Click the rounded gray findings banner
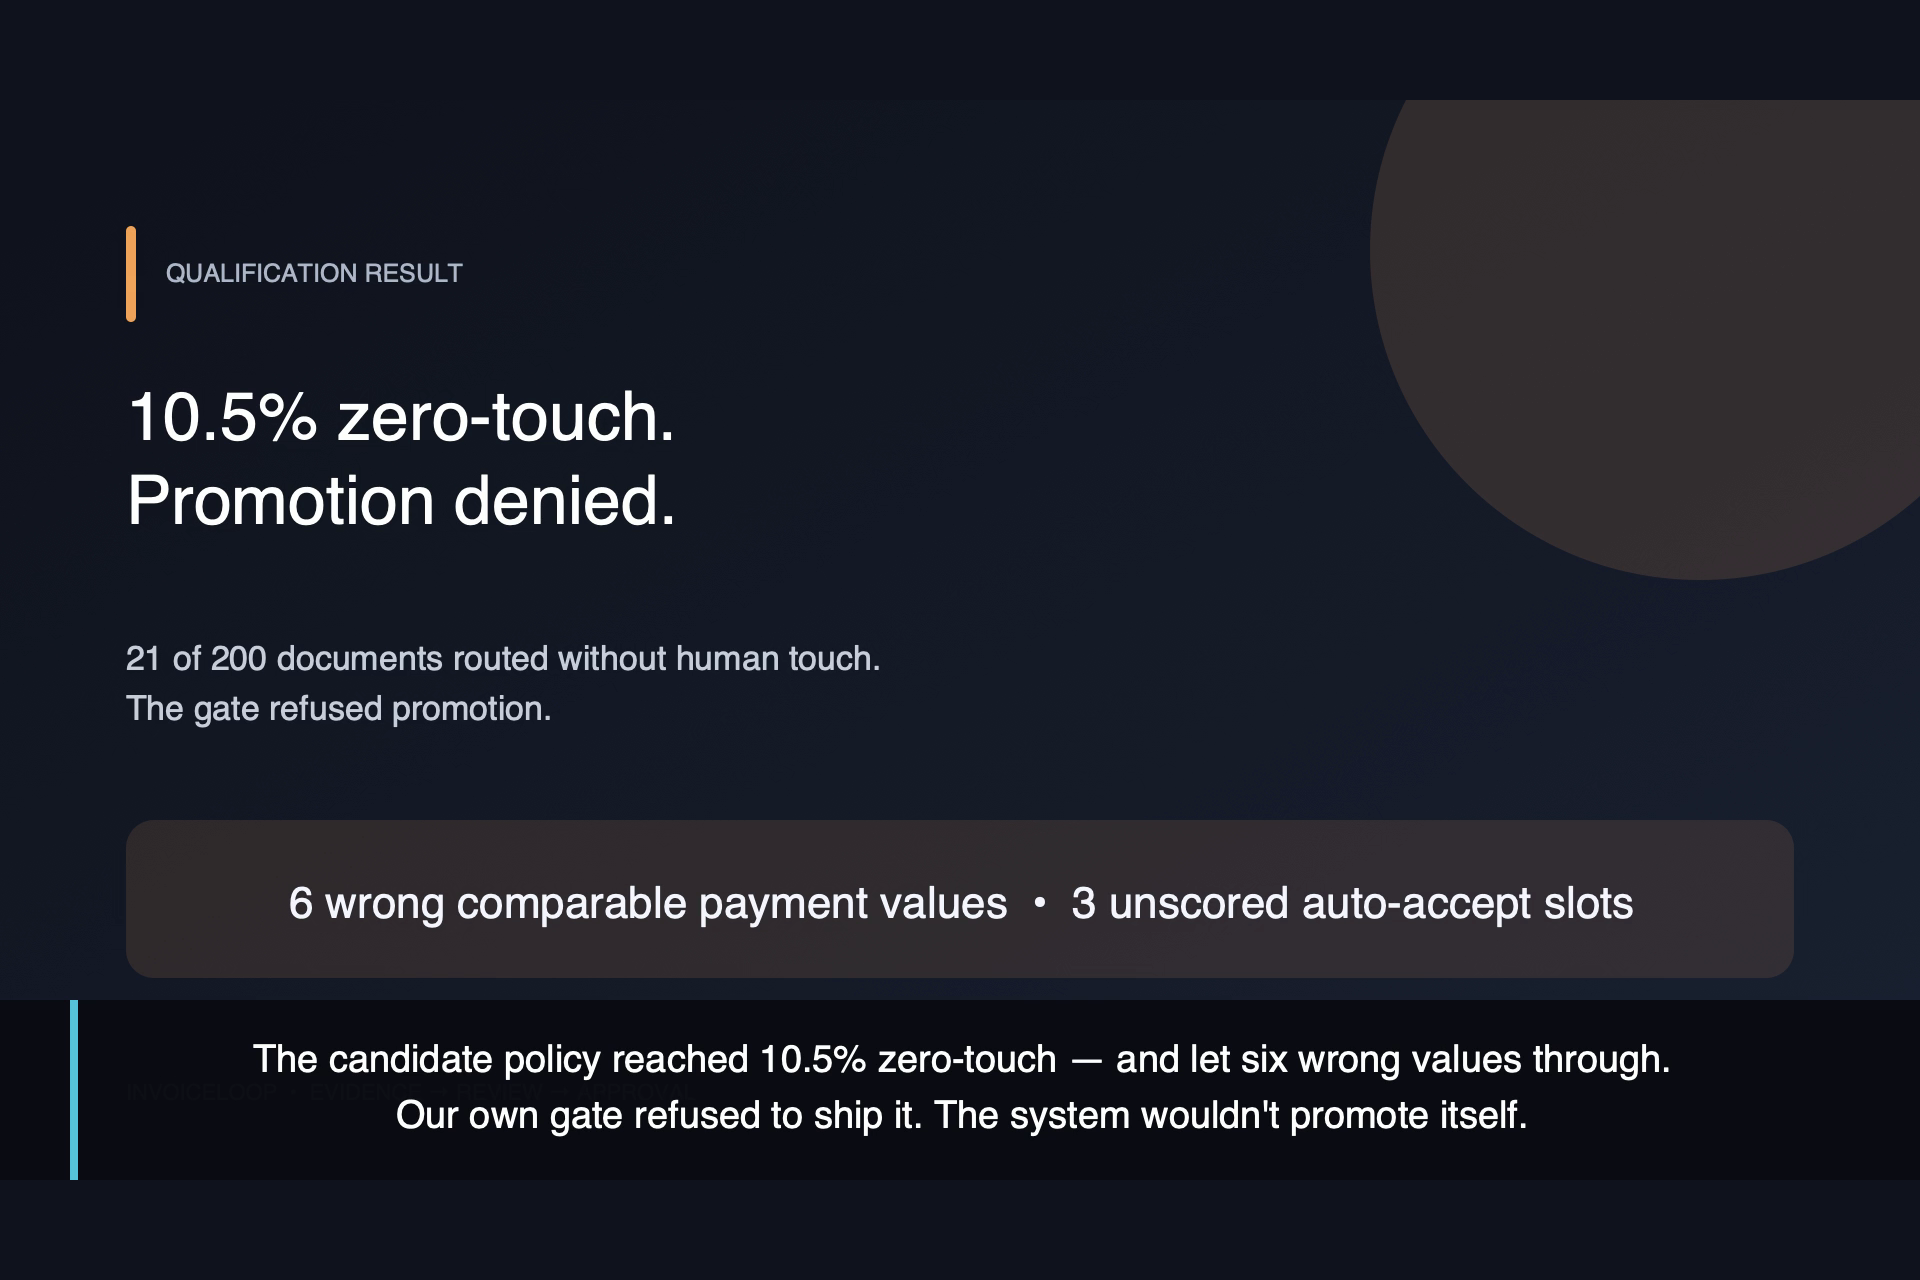 point(960,899)
